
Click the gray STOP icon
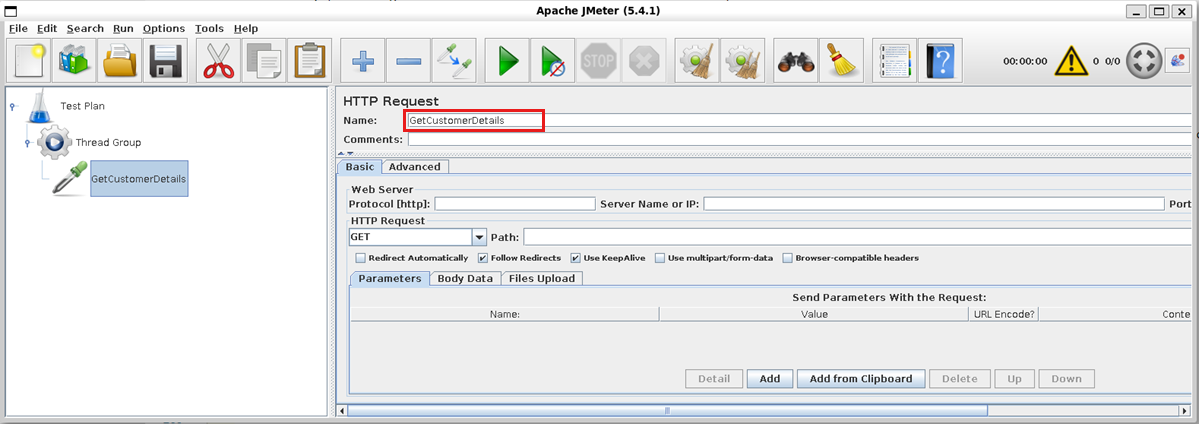click(x=599, y=60)
